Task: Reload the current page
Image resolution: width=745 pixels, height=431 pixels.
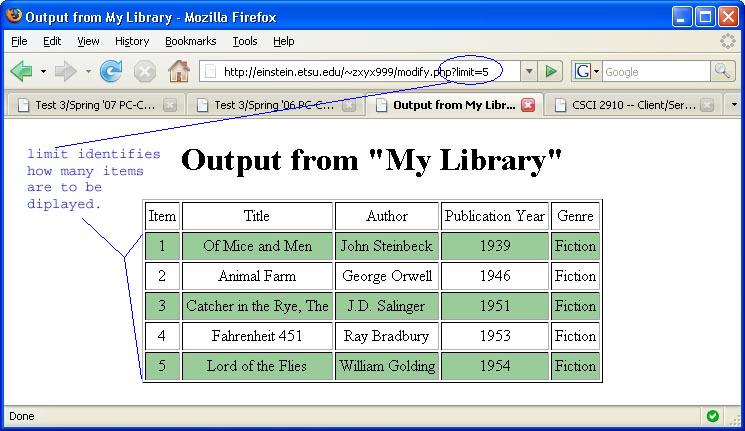Action: (x=111, y=72)
